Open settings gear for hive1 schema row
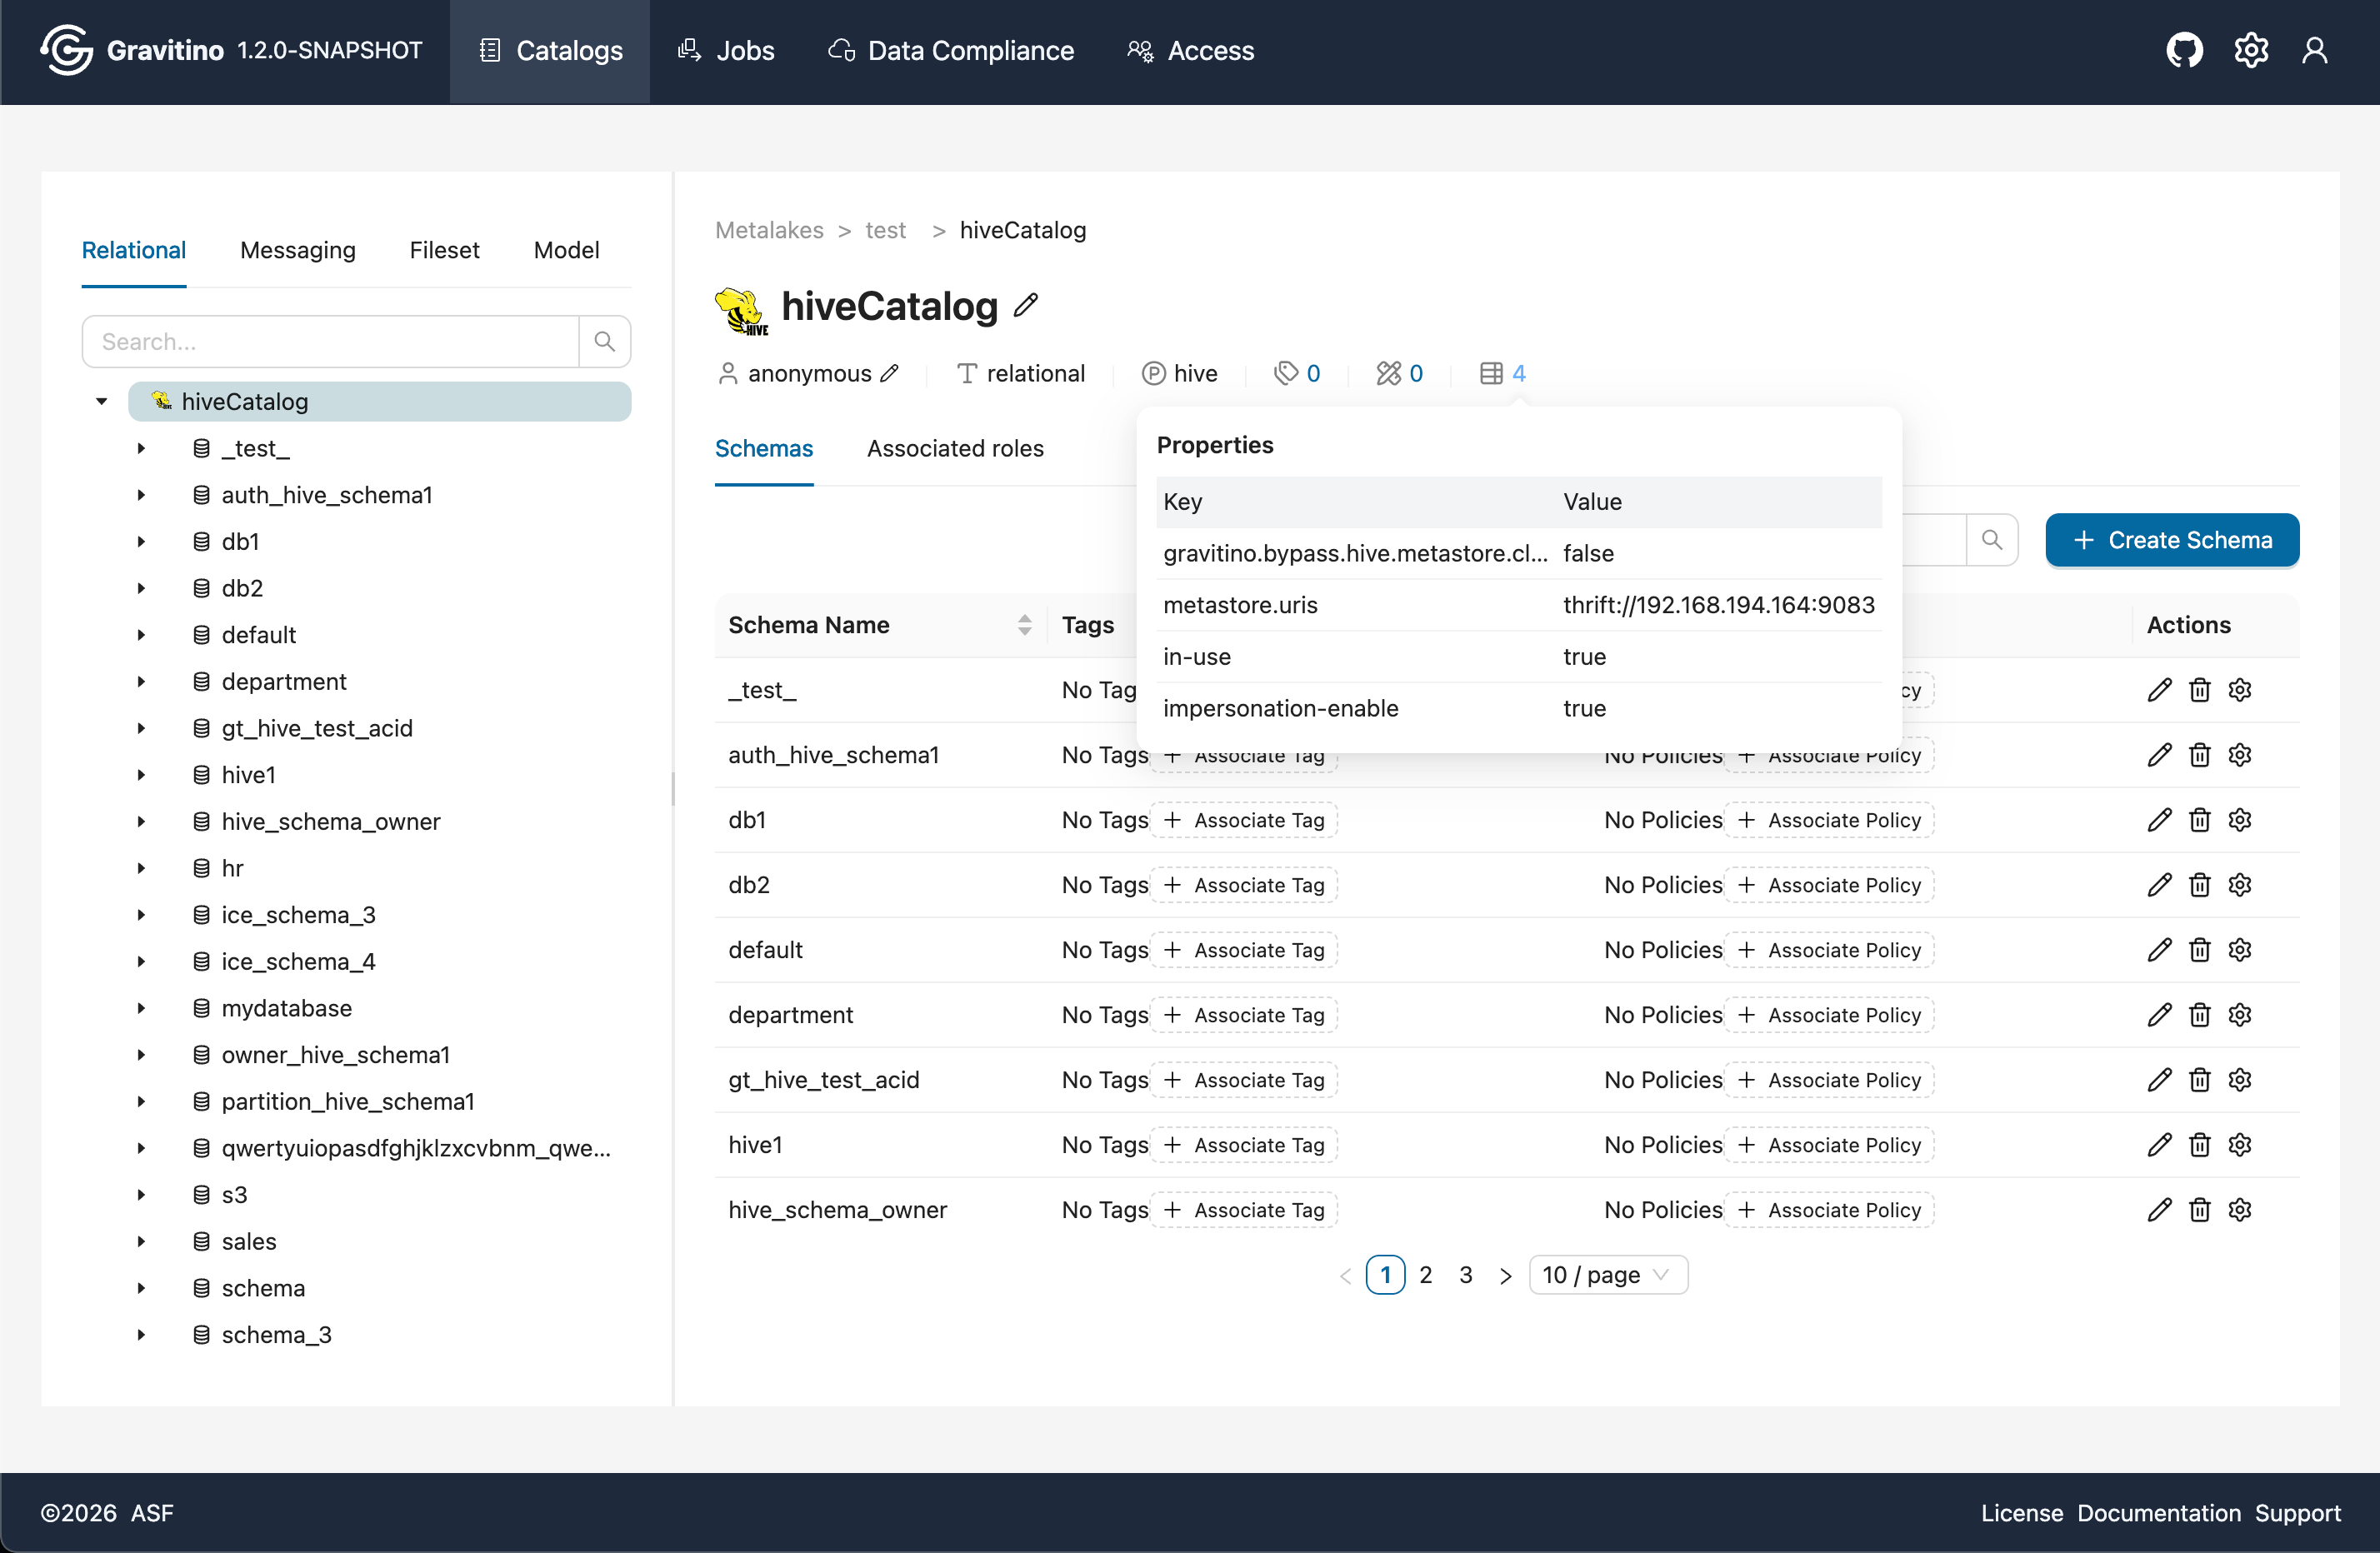The height and width of the screenshot is (1553, 2380). pyautogui.click(x=2240, y=1145)
